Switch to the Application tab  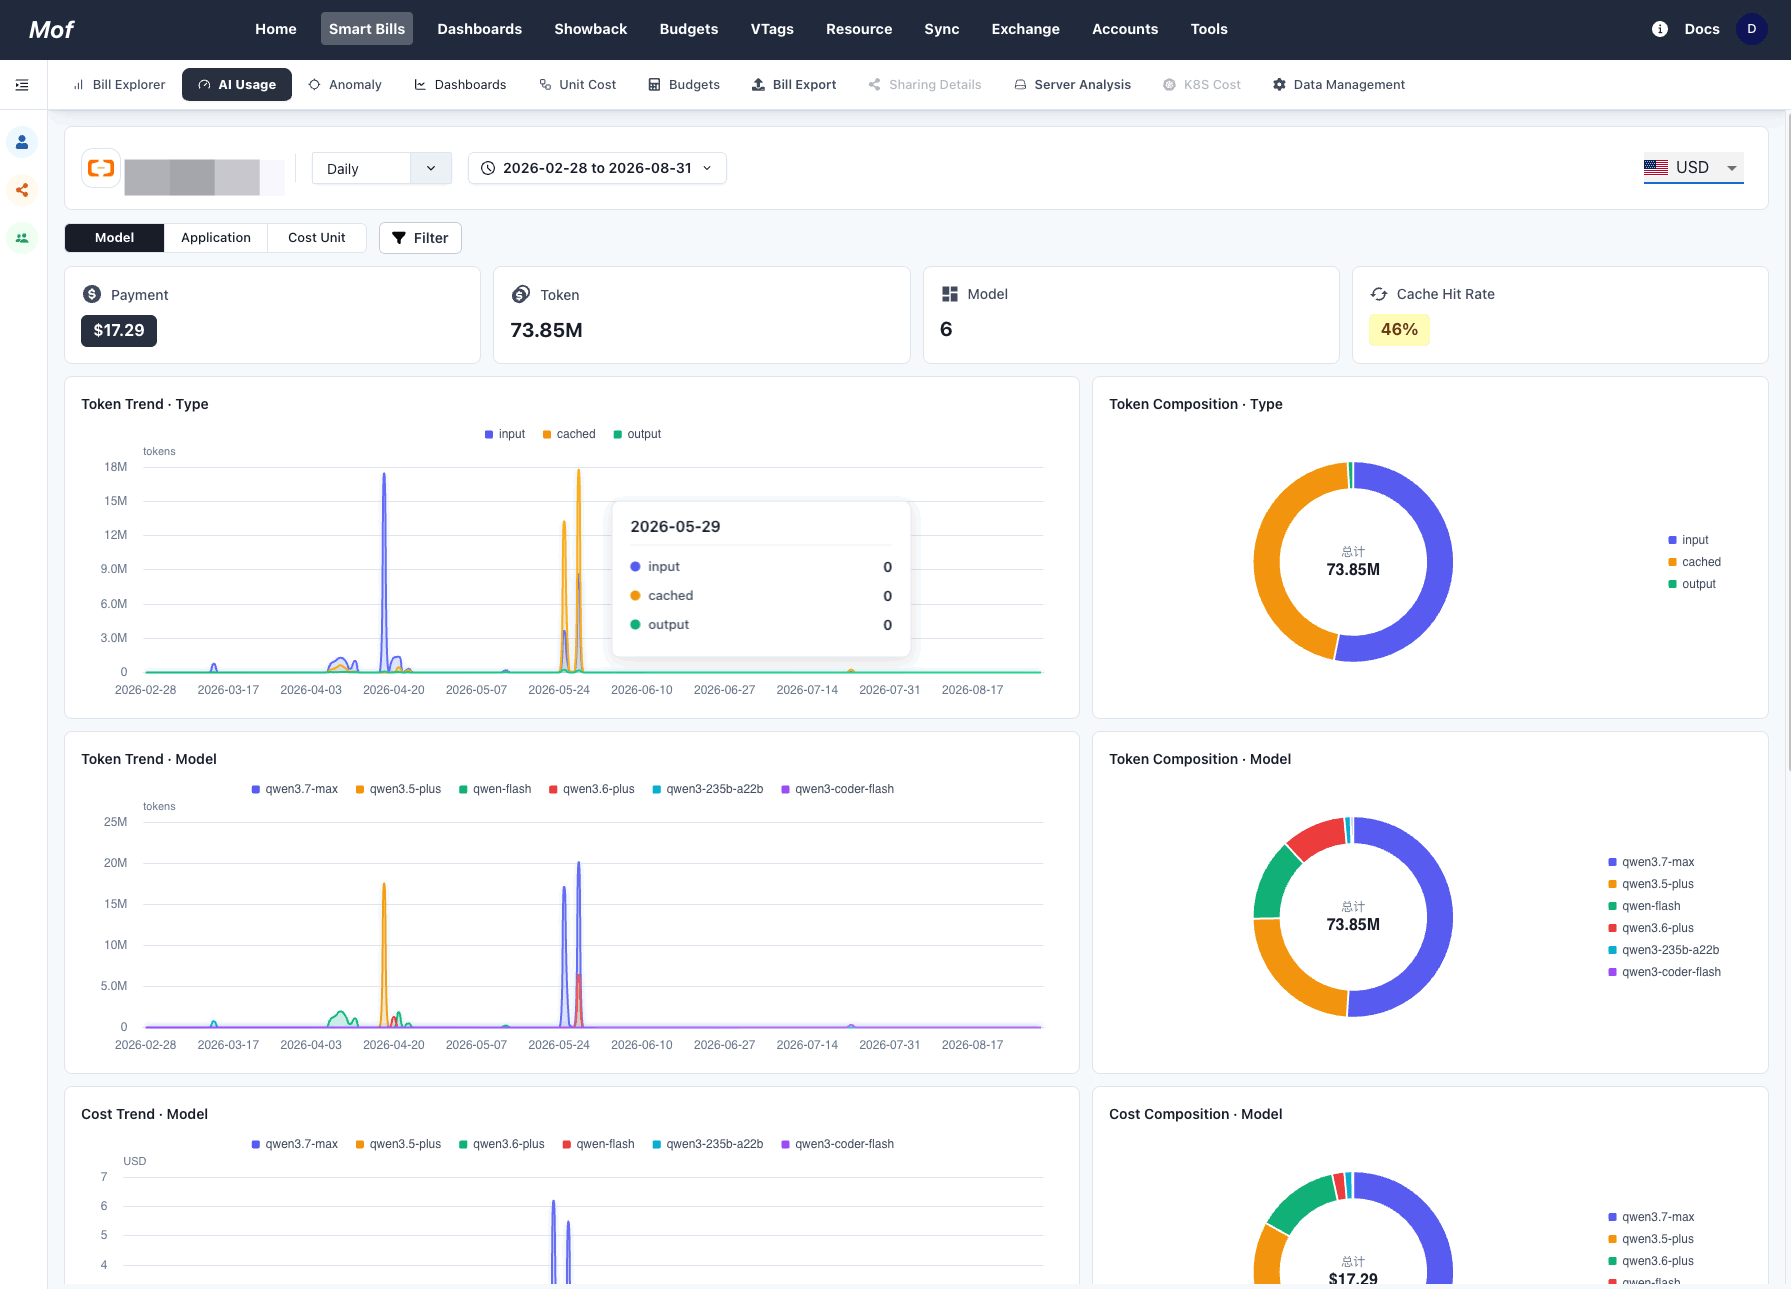(216, 238)
